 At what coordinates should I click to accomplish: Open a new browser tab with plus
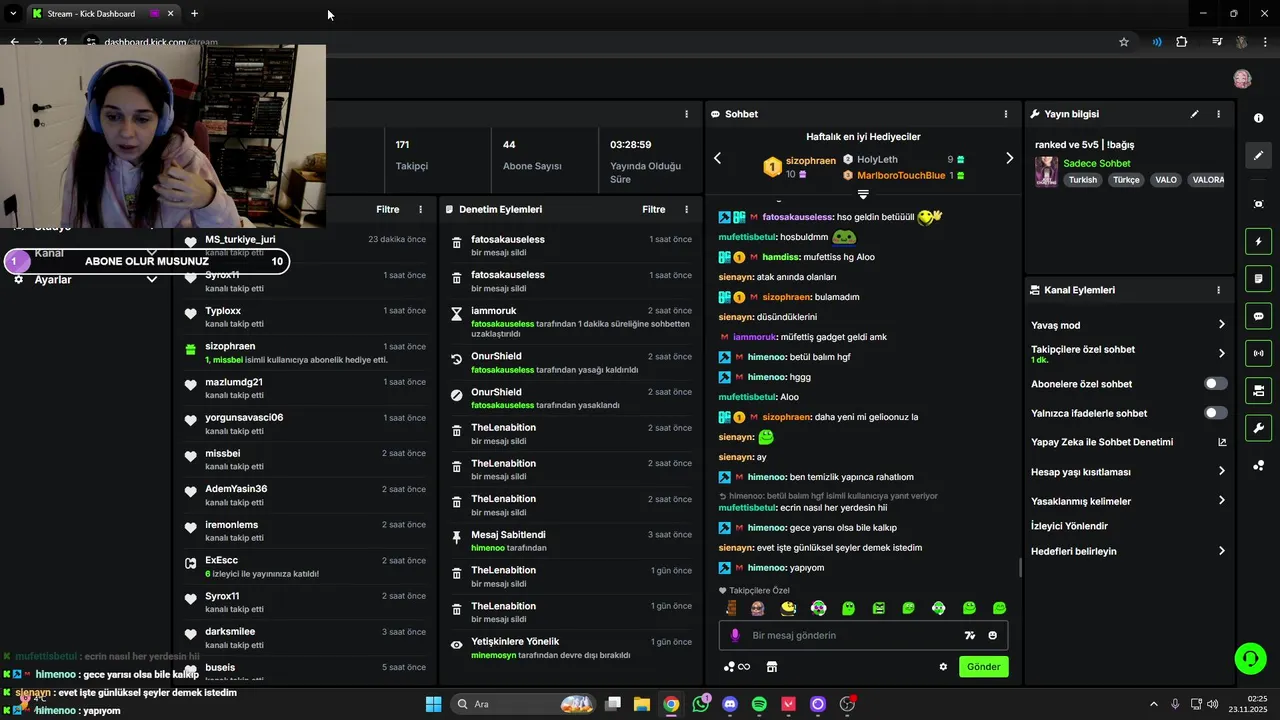tap(194, 14)
